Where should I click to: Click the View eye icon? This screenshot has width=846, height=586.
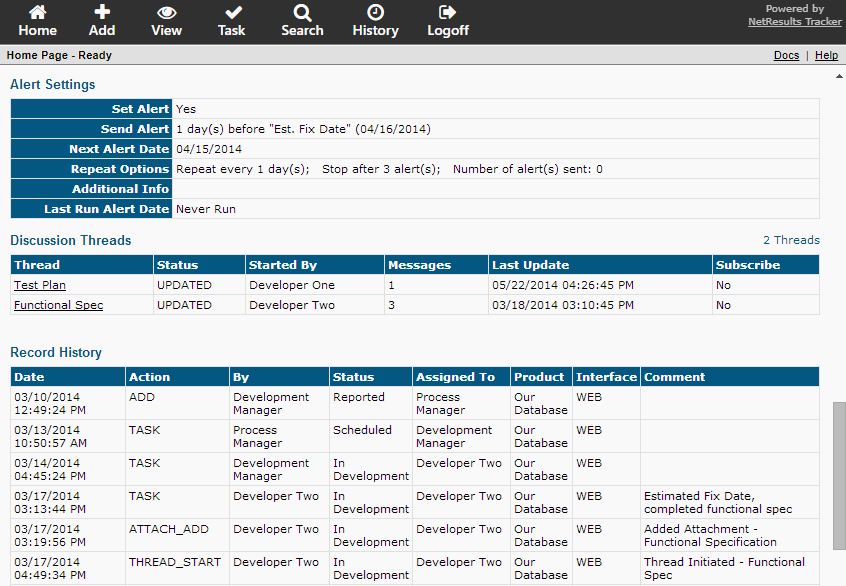coord(167,12)
